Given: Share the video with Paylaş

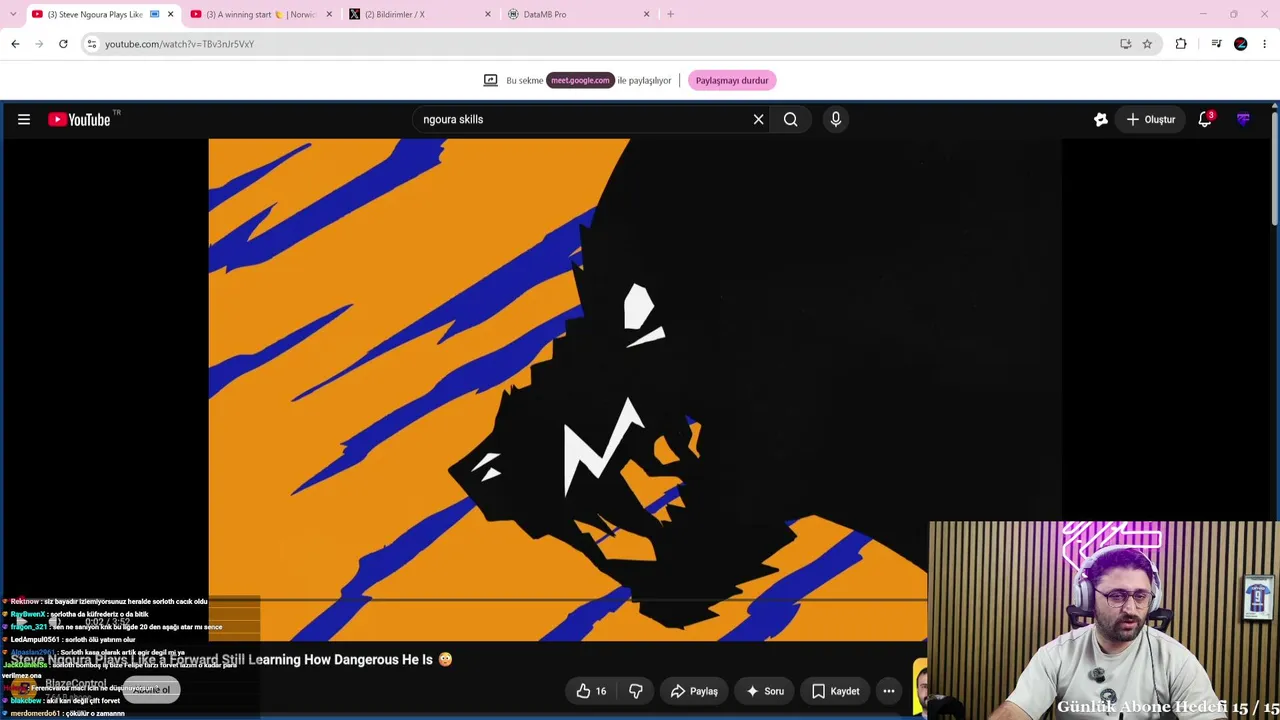Looking at the screenshot, I should click(694, 691).
